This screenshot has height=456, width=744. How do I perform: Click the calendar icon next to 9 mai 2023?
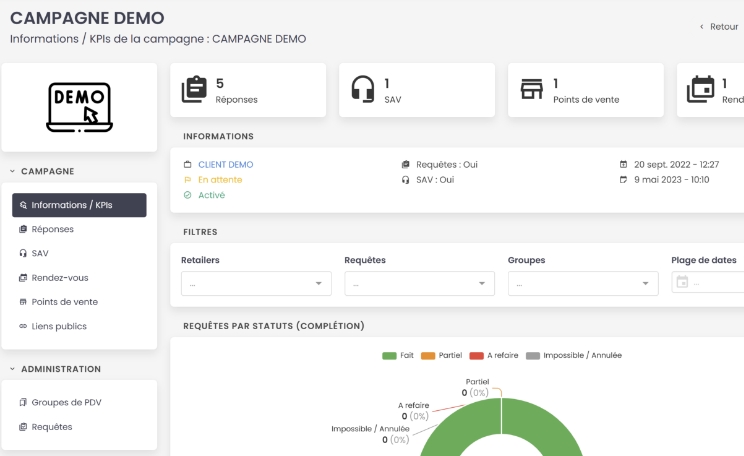pyautogui.click(x=623, y=180)
